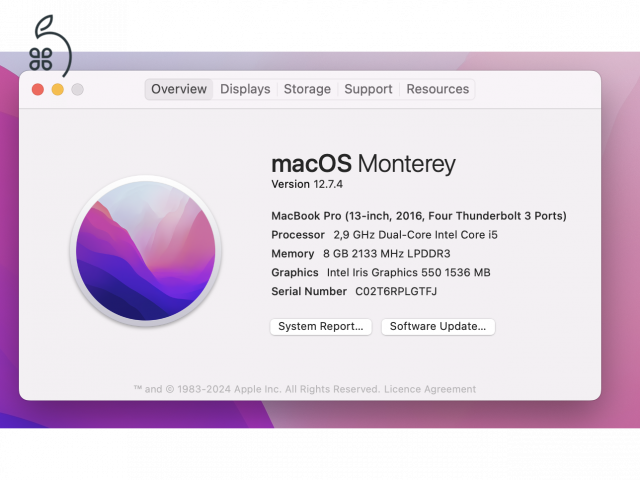Screen dimensions: 640x480
Task: Close the About This Mac window
Action: tap(38, 89)
